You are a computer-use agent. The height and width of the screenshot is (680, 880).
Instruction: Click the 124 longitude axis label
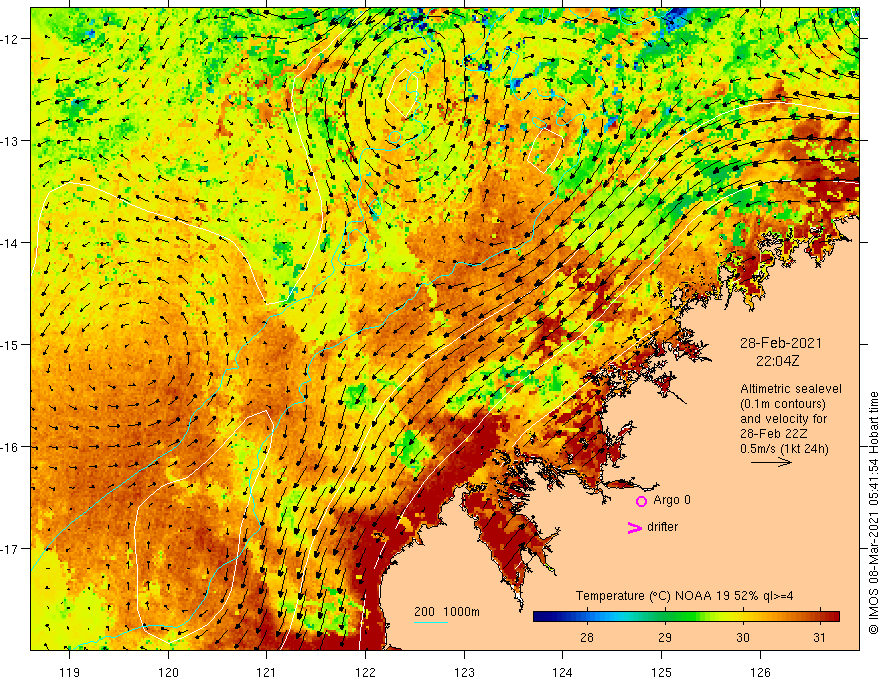pos(563,672)
